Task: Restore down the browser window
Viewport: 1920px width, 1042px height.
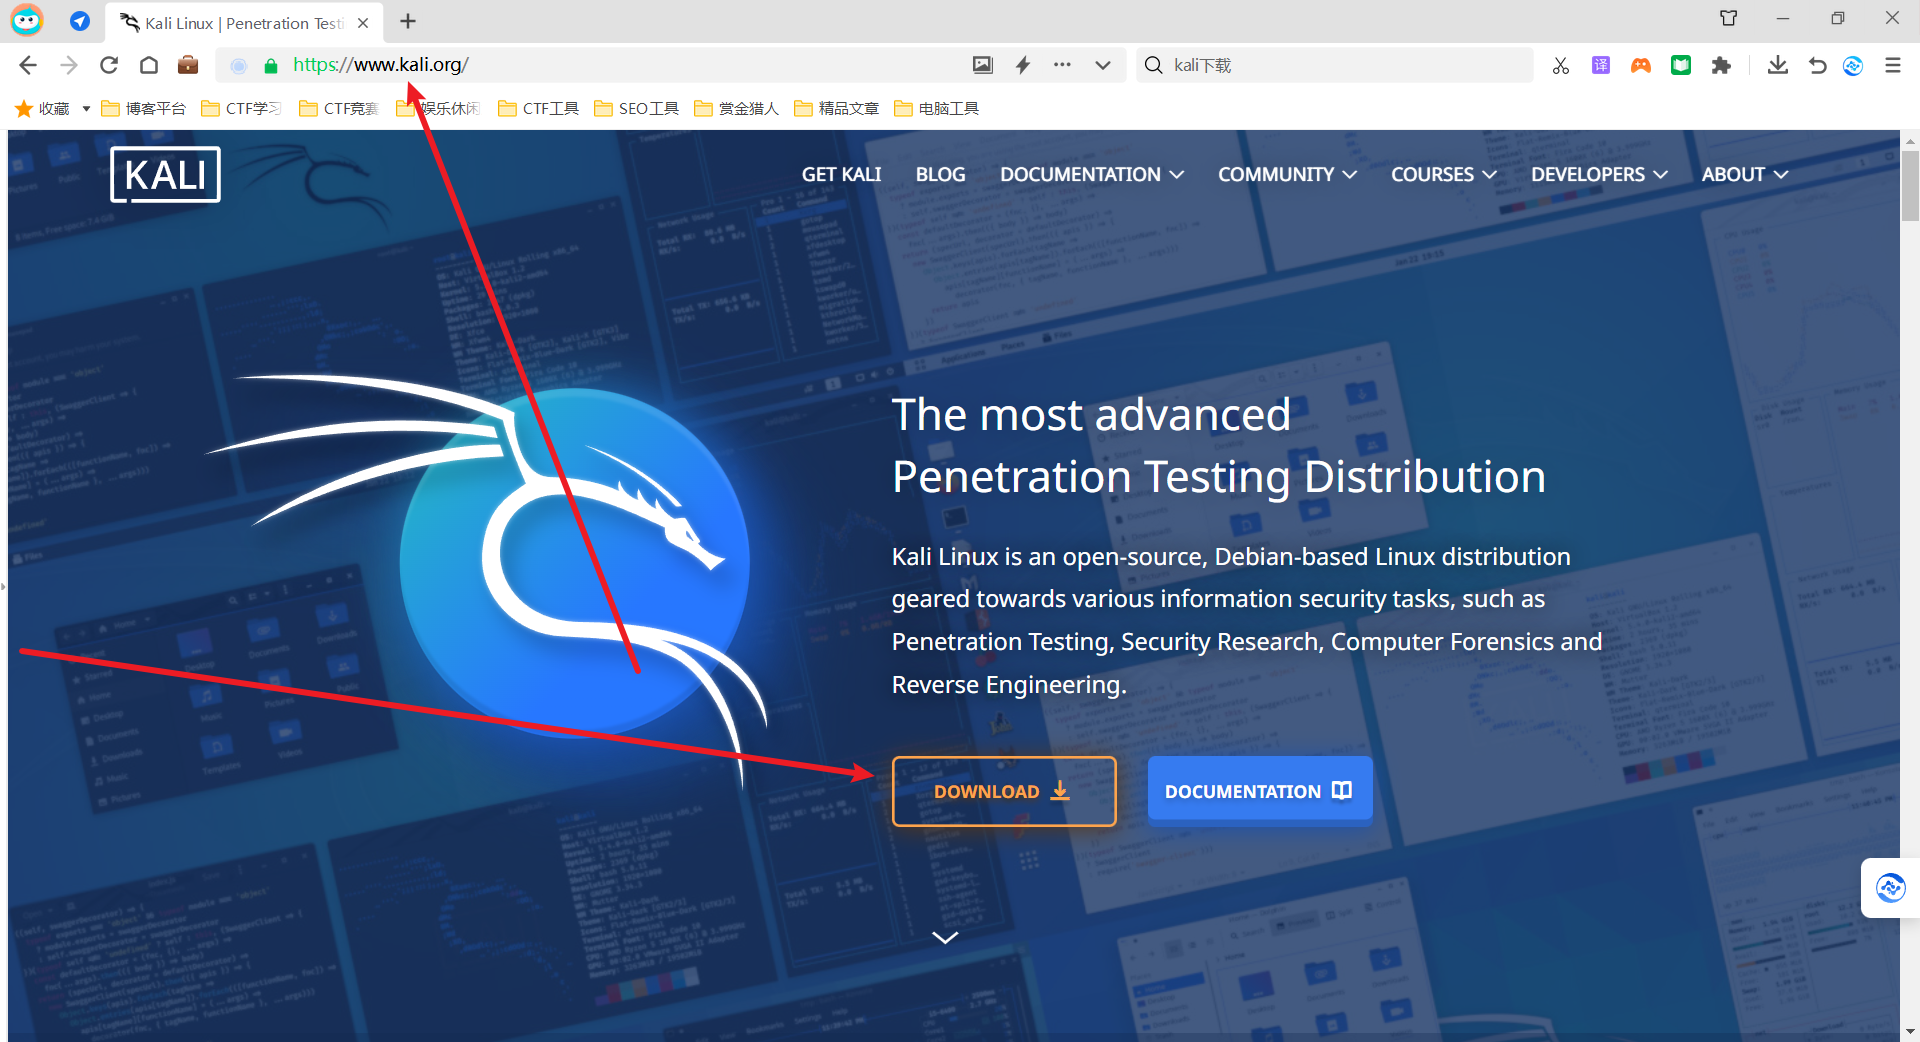Action: pyautogui.click(x=1837, y=18)
